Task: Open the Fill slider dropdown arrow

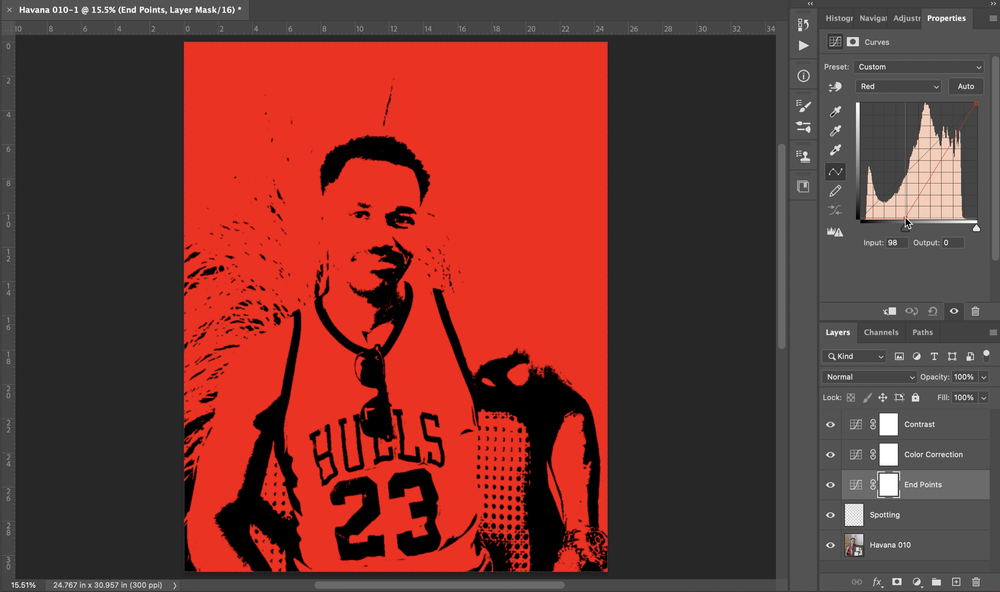Action: (984, 397)
